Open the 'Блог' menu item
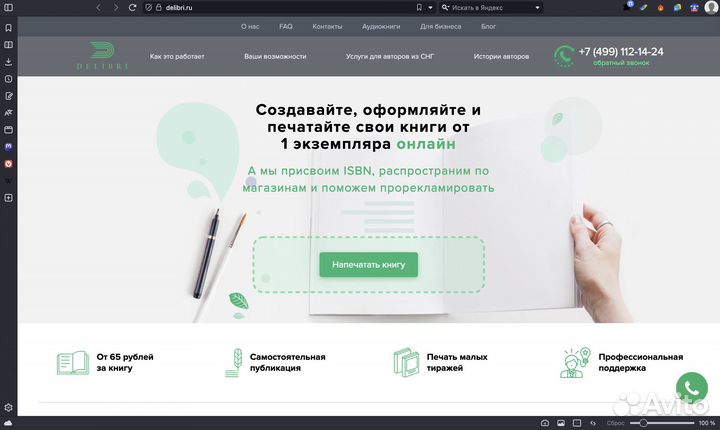Viewport: 720px width, 430px height. tap(488, 27)
